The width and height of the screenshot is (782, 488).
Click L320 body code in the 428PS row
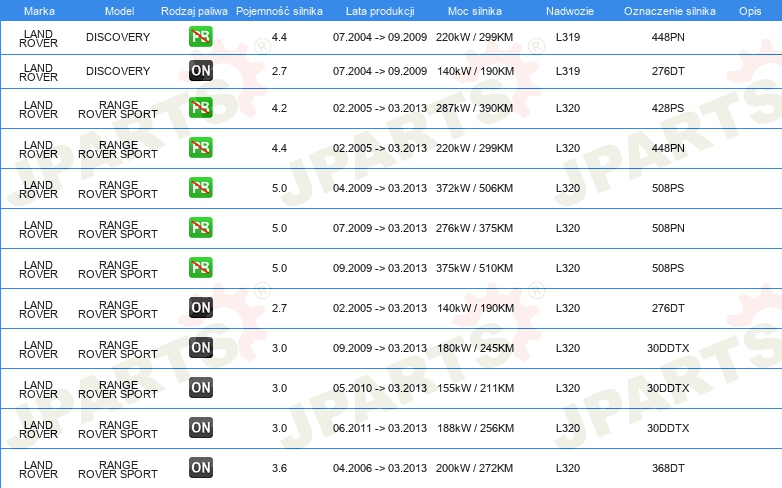point(568,108)
